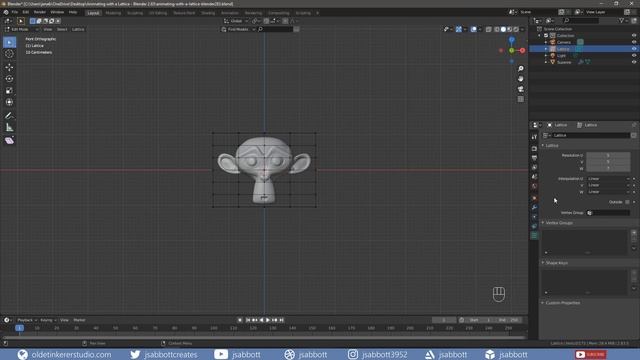This screenshot has width=640, height=360.
Task: Switch to solid viewport shading
Action: (503, 29)
